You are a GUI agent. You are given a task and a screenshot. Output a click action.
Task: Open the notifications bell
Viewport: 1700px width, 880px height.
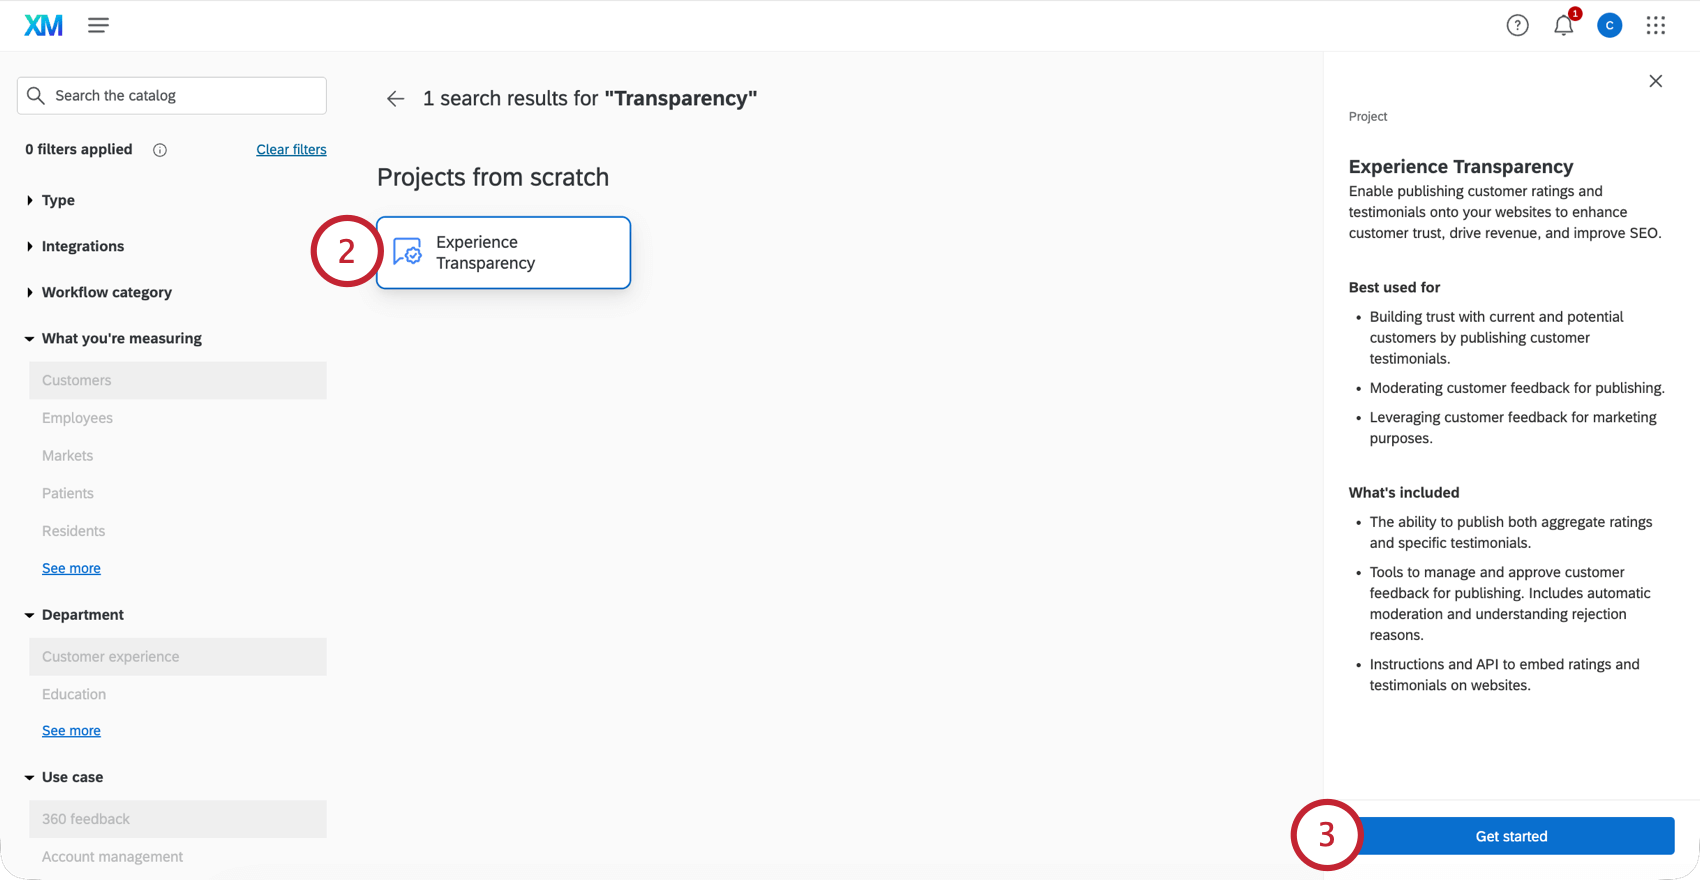click(1563, 25)
